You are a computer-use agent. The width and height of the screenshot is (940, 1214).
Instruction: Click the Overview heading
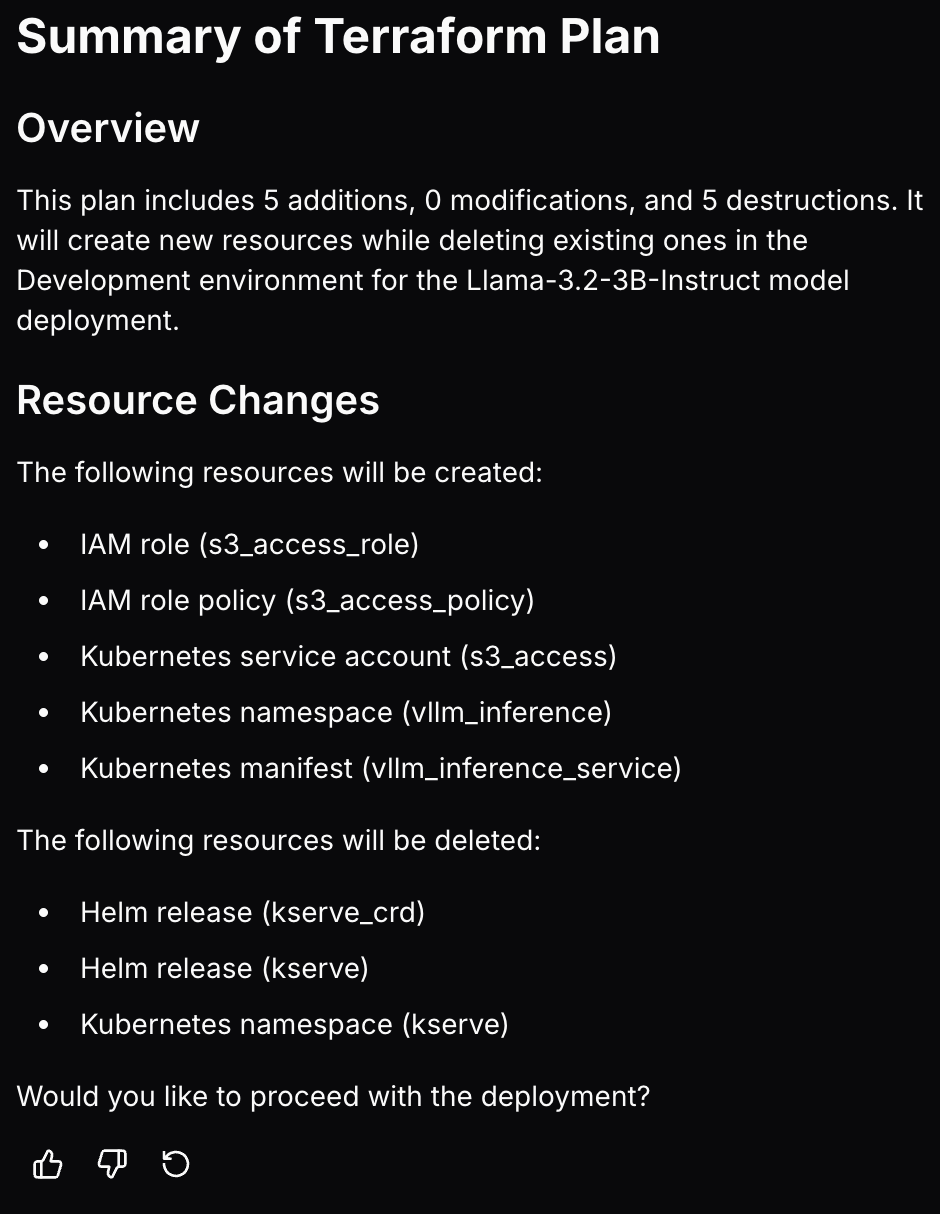(108, 129)
